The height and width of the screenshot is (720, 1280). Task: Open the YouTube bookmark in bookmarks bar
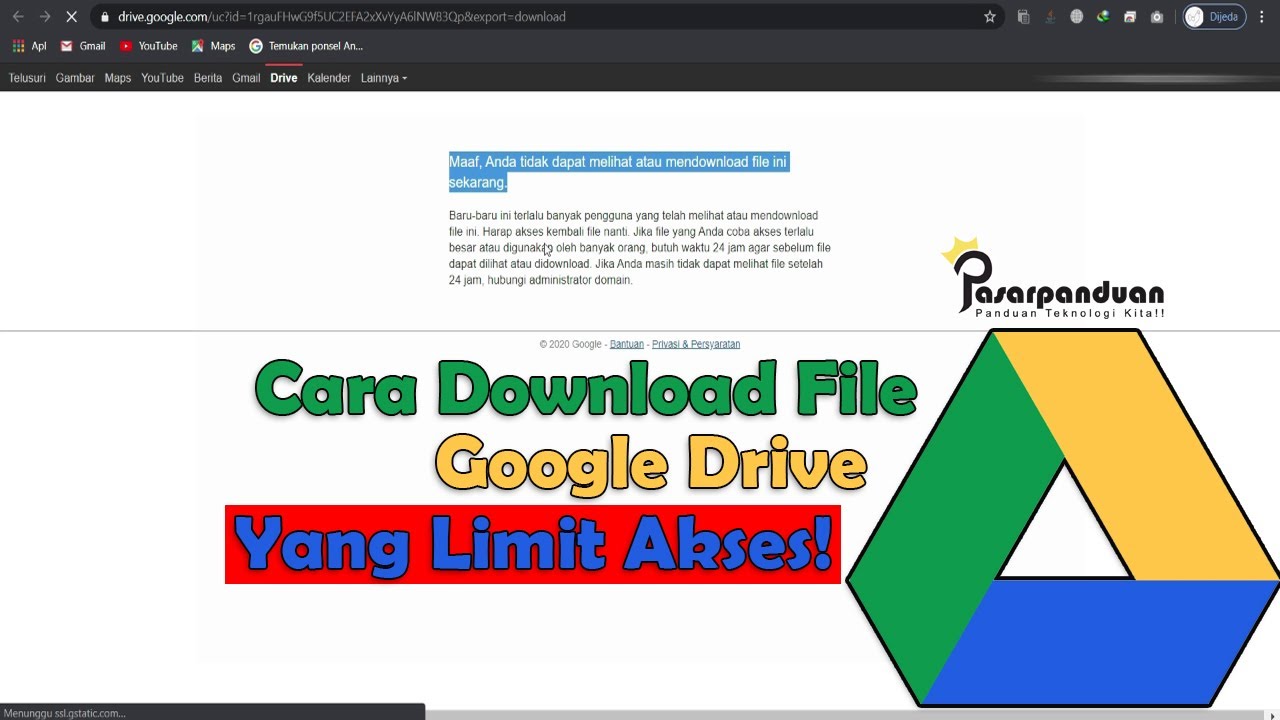coord(148,46)
